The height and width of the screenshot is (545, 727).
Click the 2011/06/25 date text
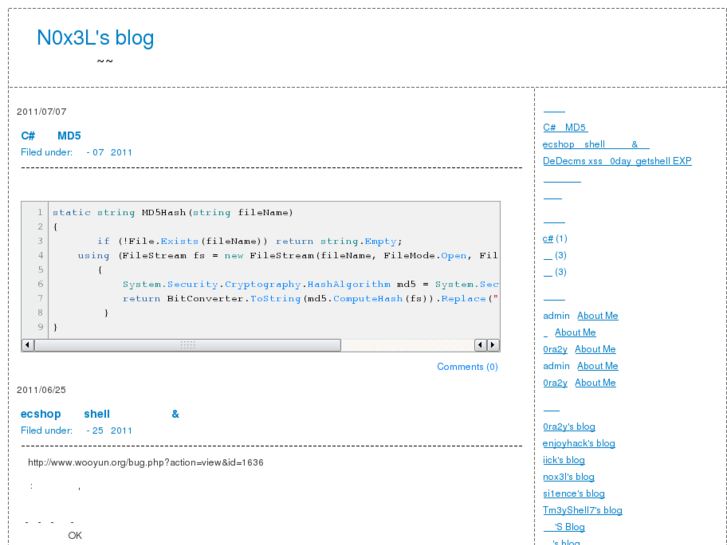(41, 390)
